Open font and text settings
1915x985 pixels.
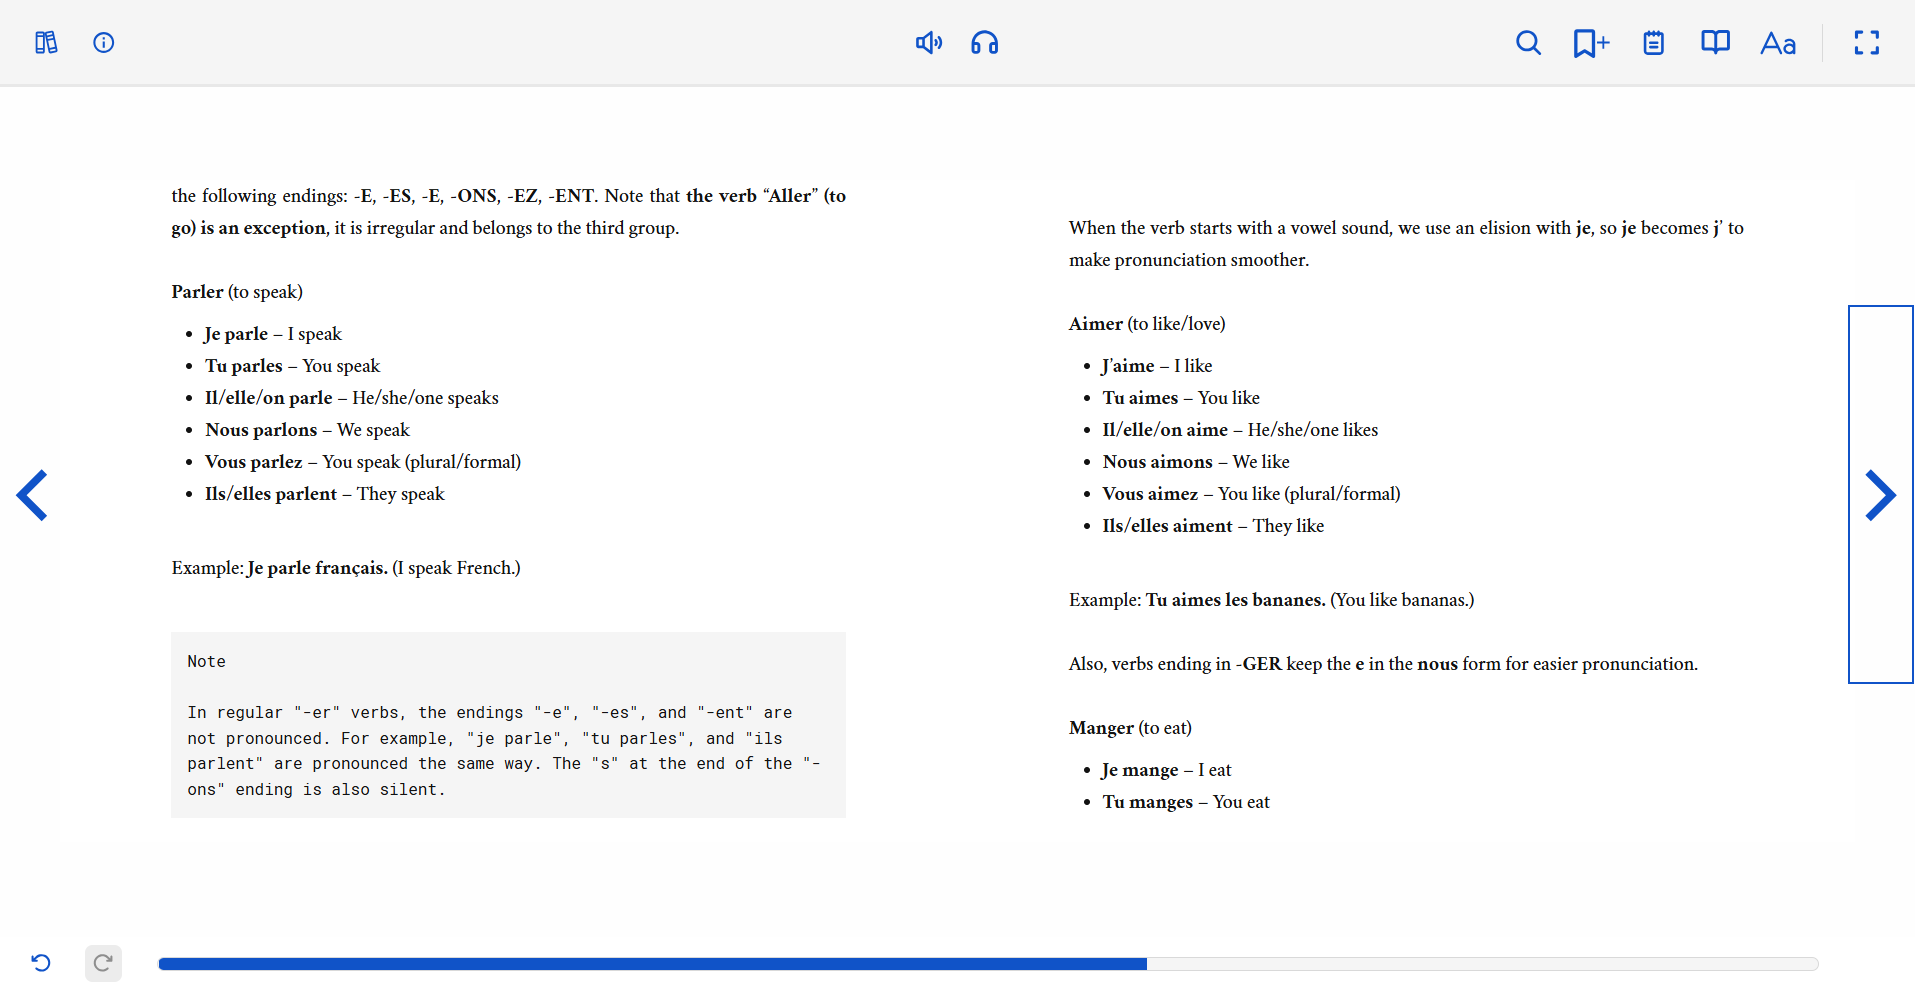pyautogui.click(x=1778, y=43)
